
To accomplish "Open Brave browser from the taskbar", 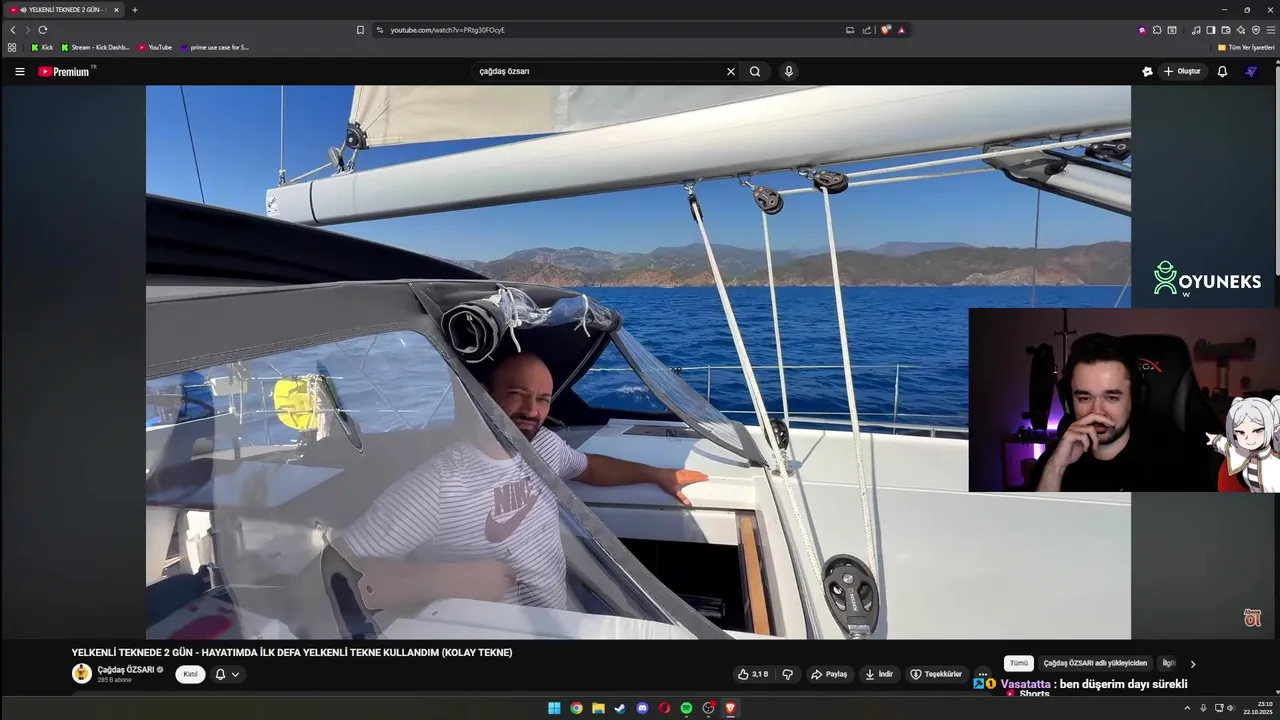I will (730, 708).
